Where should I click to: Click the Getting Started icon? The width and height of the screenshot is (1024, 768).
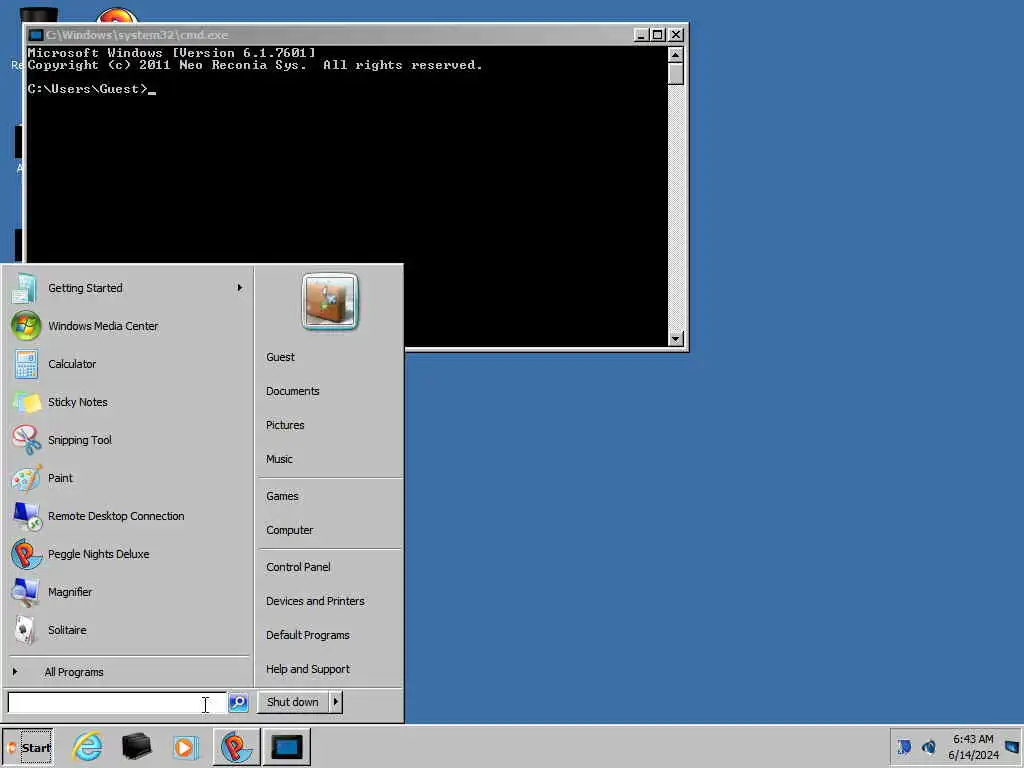pyautogui.click(x=25, y=288)
